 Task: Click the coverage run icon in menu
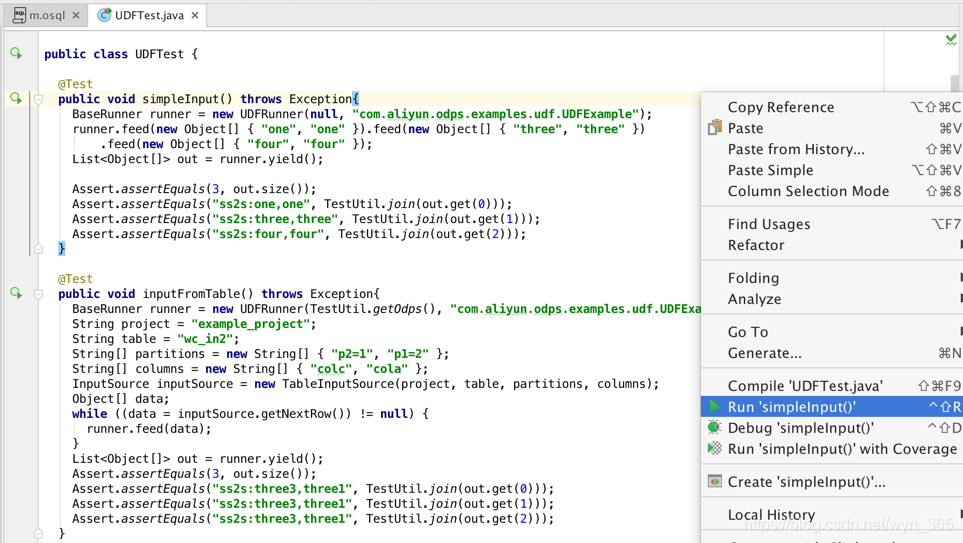(x=714, y=448)
